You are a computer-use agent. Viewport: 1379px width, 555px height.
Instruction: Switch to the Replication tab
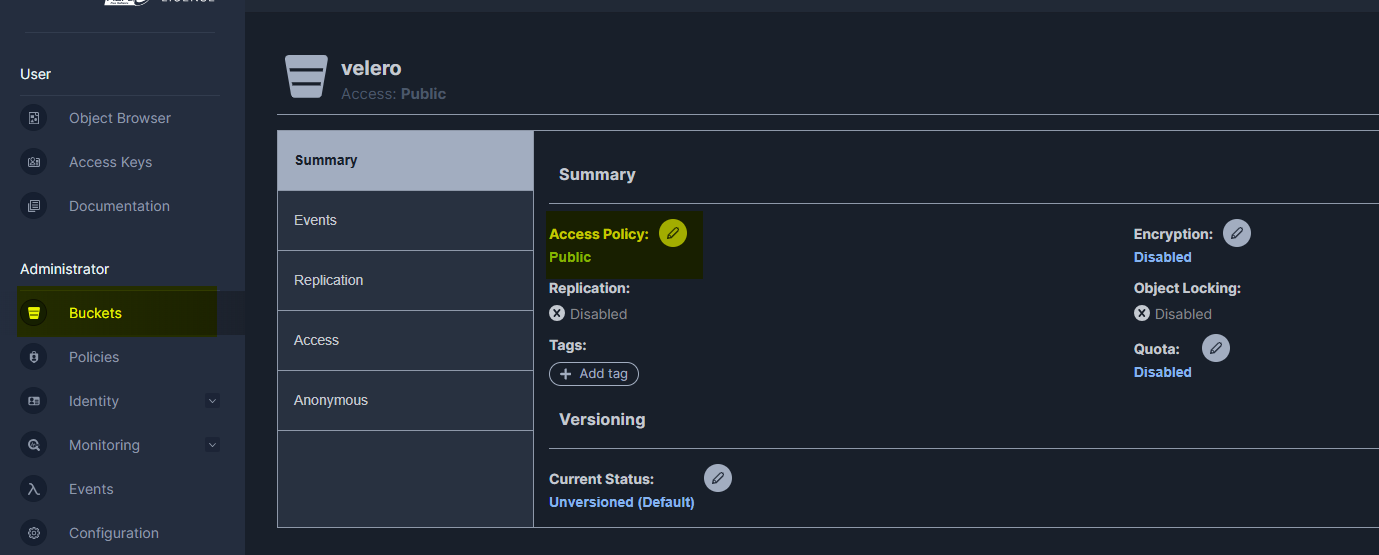[405, 280]
